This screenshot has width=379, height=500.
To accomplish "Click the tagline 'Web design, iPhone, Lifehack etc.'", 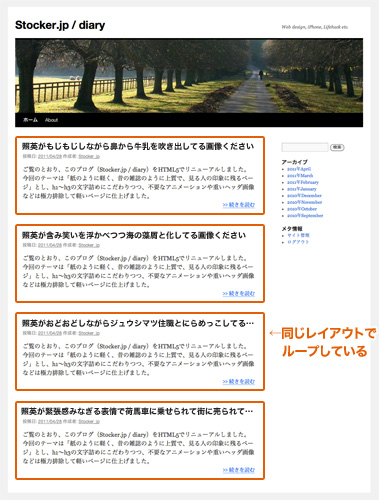I will click(315, 27).
